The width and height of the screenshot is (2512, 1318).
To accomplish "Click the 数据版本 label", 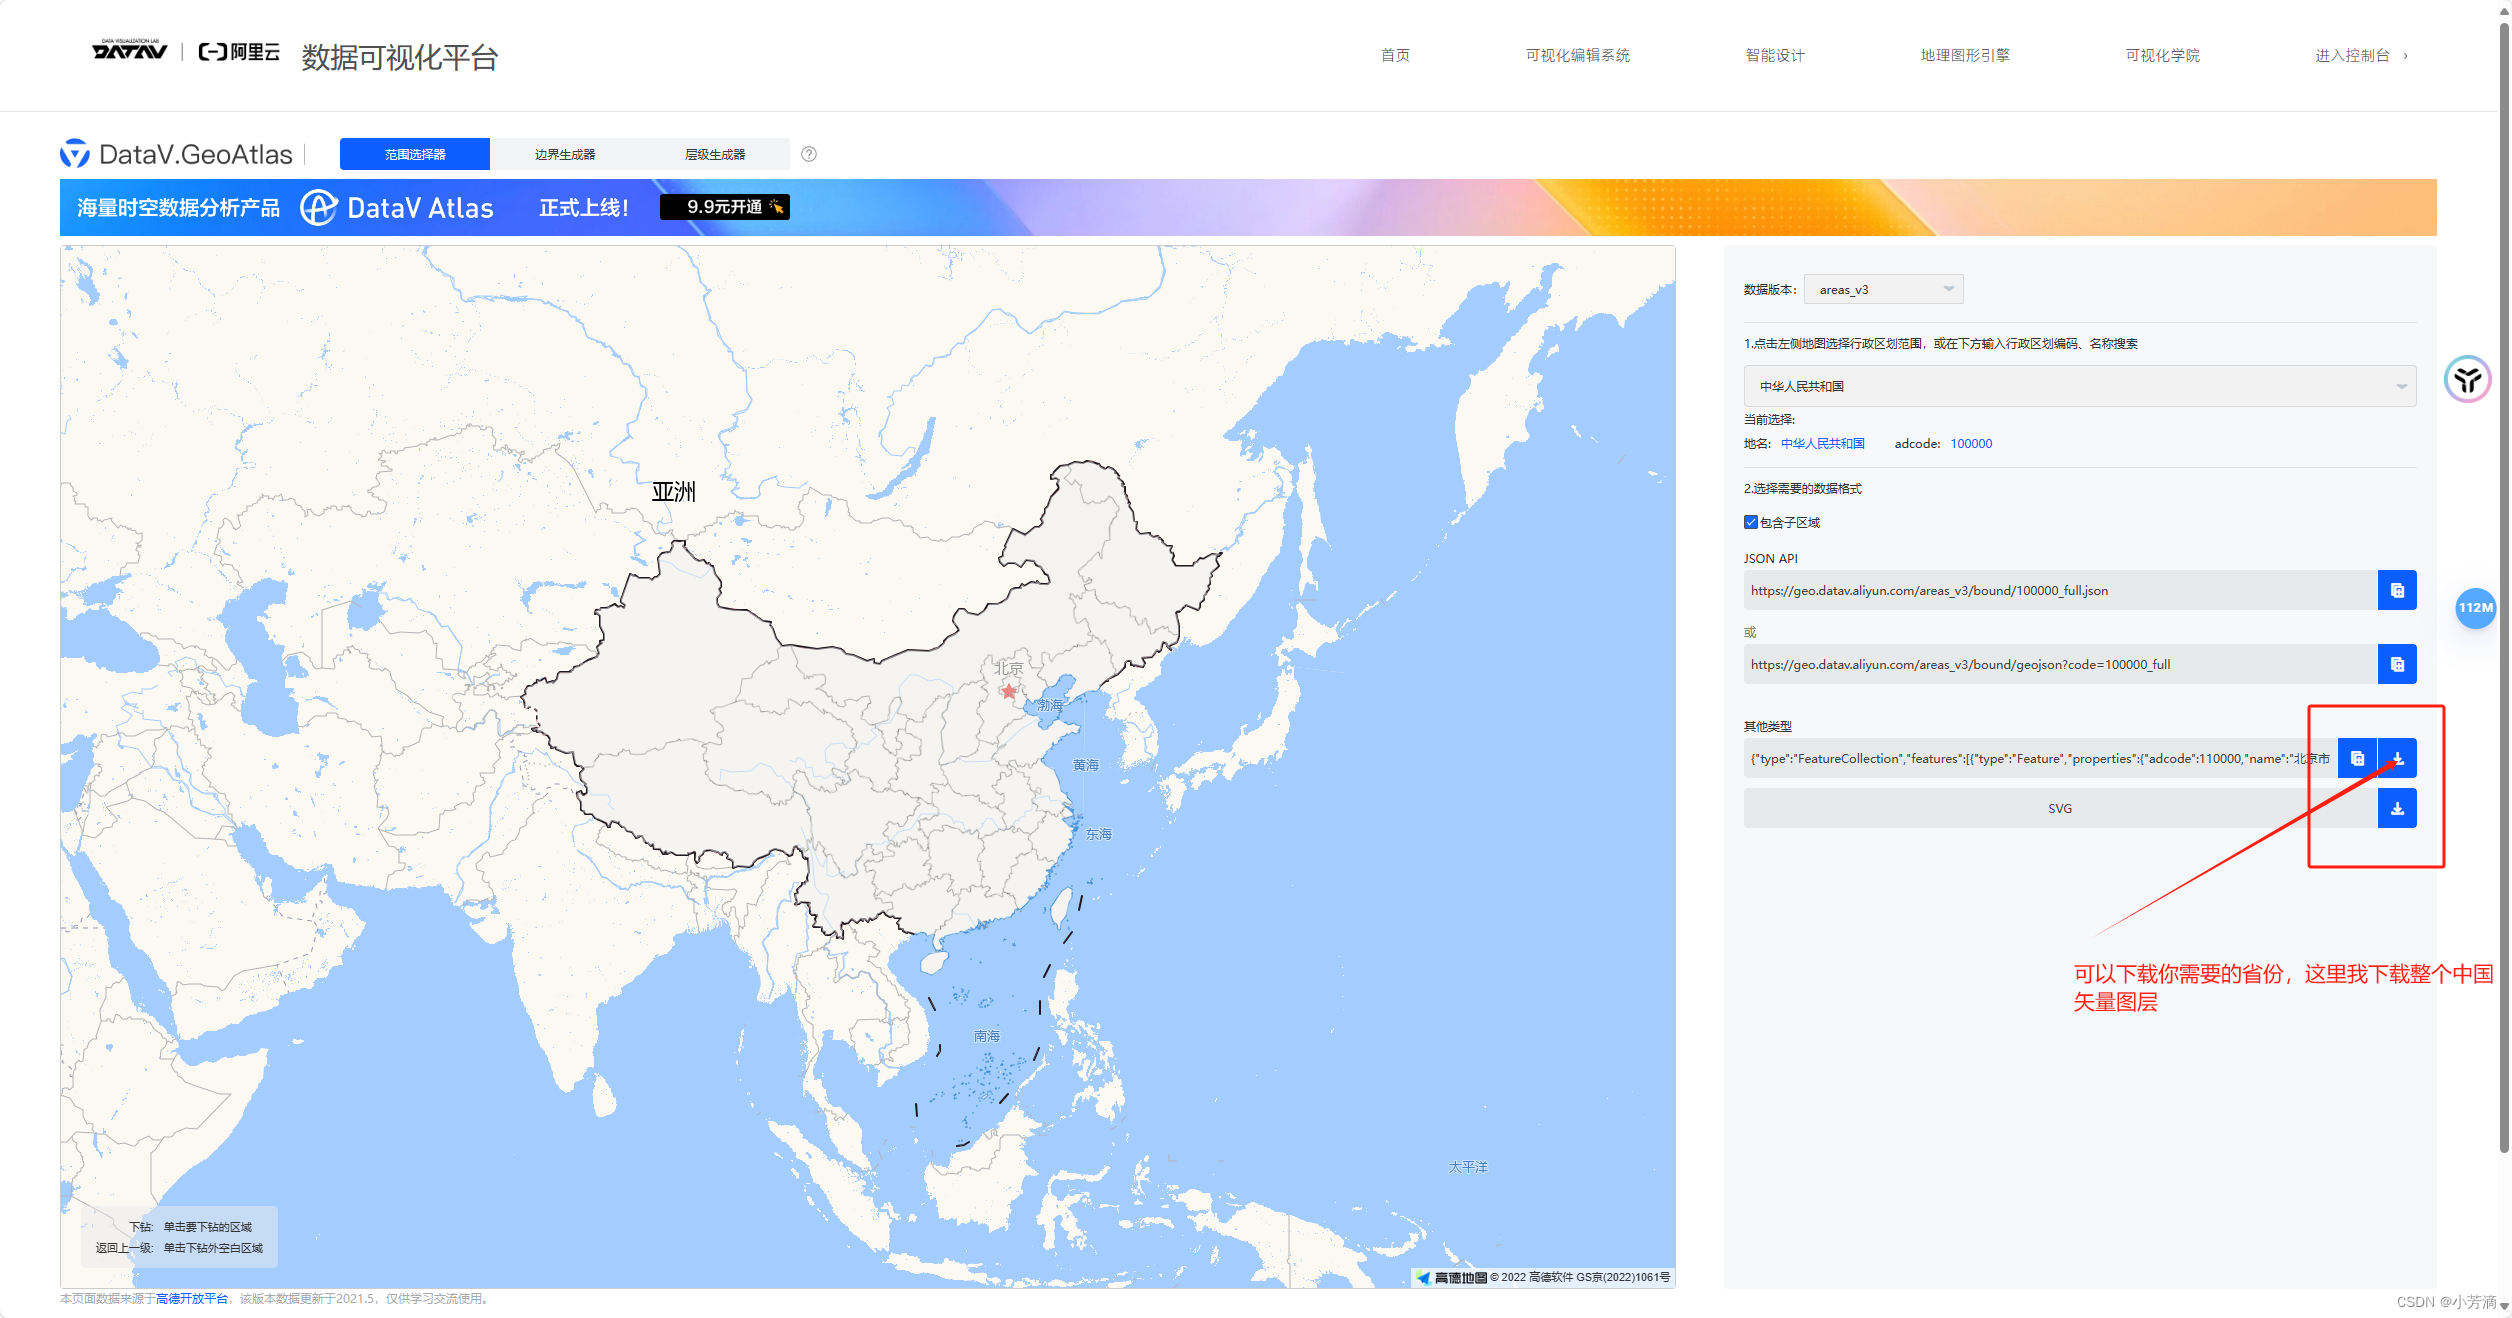I will pos(1770,289).
